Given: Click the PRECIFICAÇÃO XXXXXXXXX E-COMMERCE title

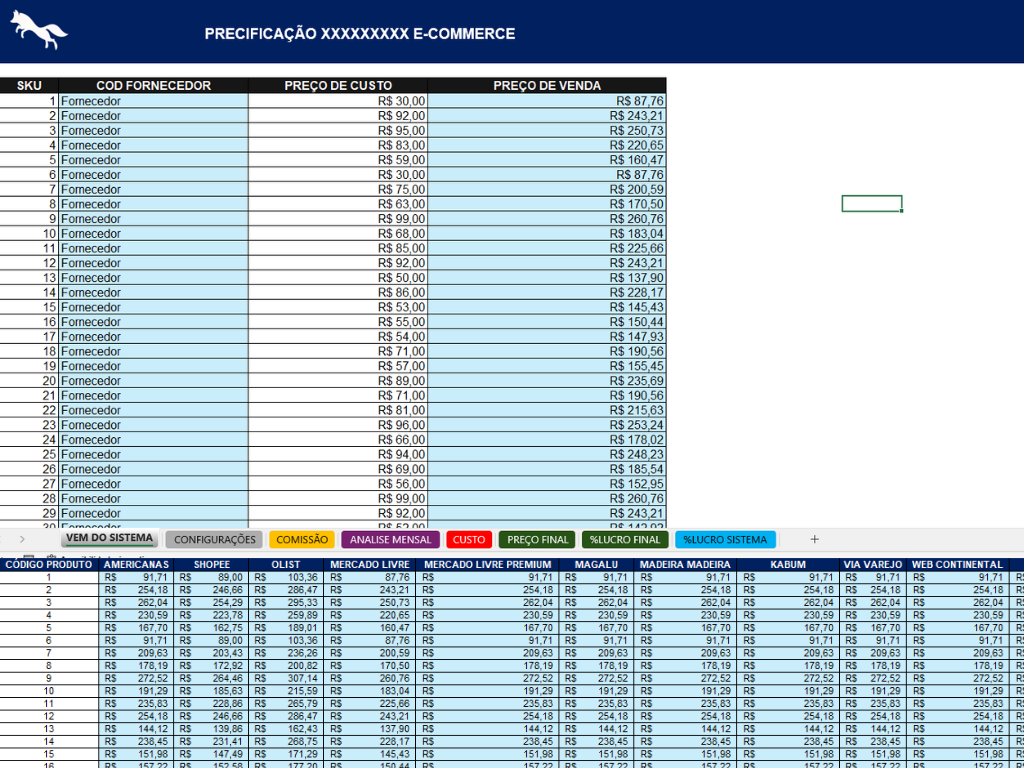Looking at the screenshot, I should click(360, 34).
